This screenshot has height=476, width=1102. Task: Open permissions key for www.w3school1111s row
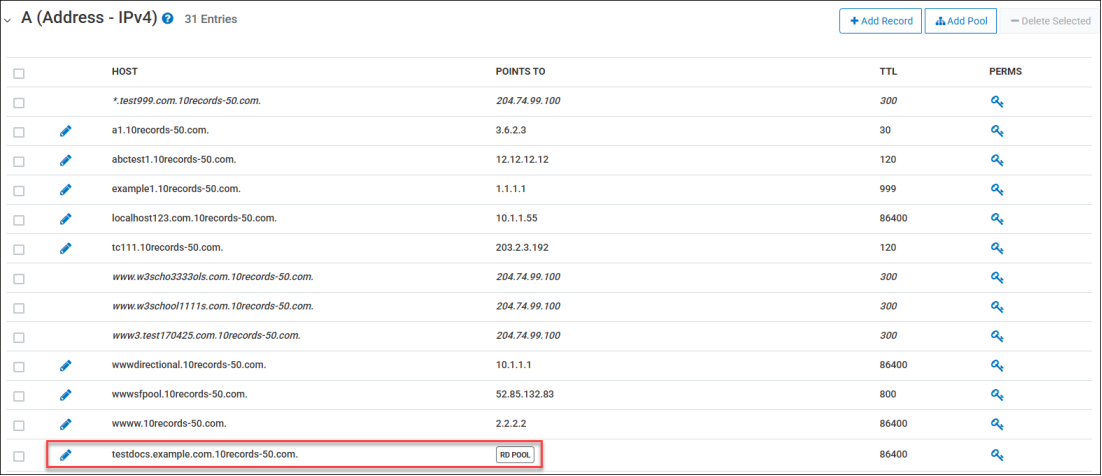click(x=997, y=307)
